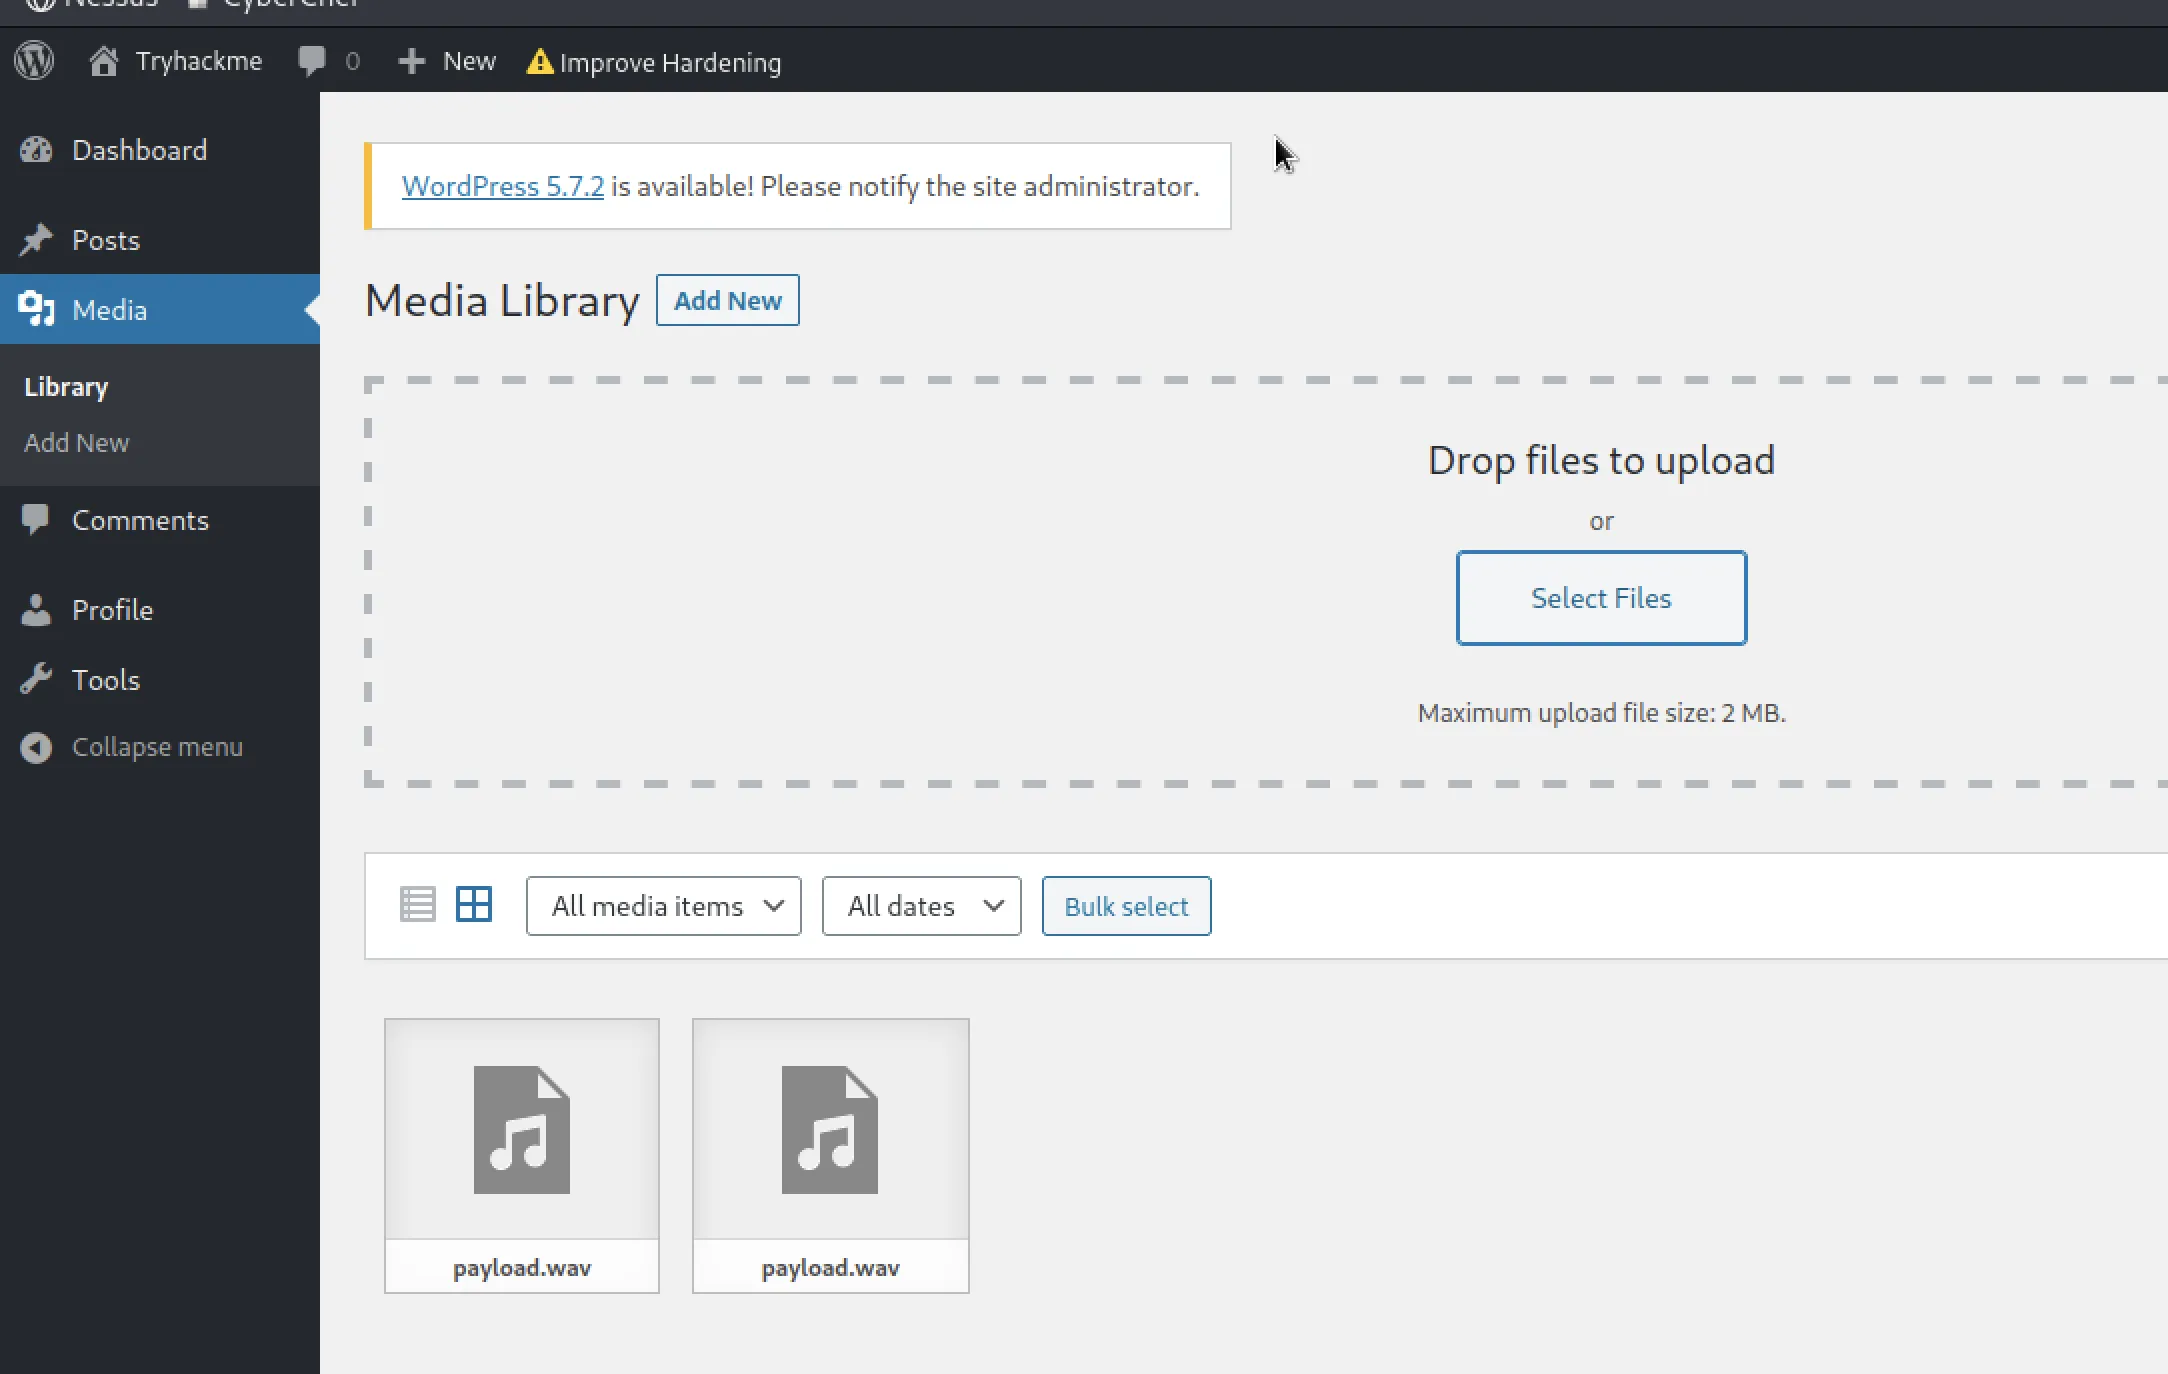The image size is (2168, 1374).
Task: Click the Tools wrench icon in sidebar
Action: click(x=36, y=680)
